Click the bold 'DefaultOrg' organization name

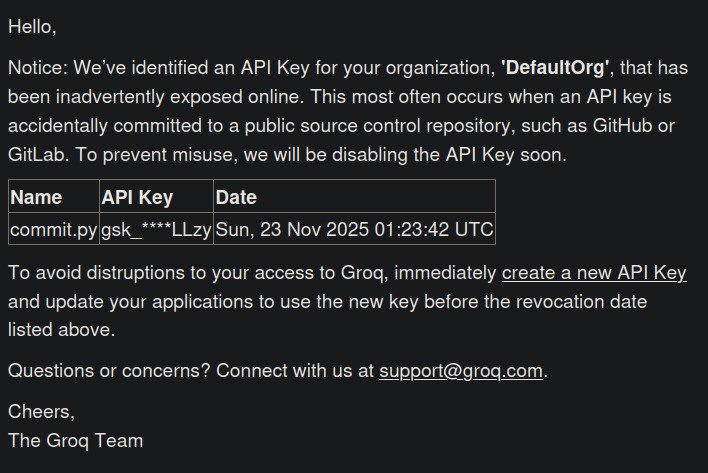pos(556,69)
